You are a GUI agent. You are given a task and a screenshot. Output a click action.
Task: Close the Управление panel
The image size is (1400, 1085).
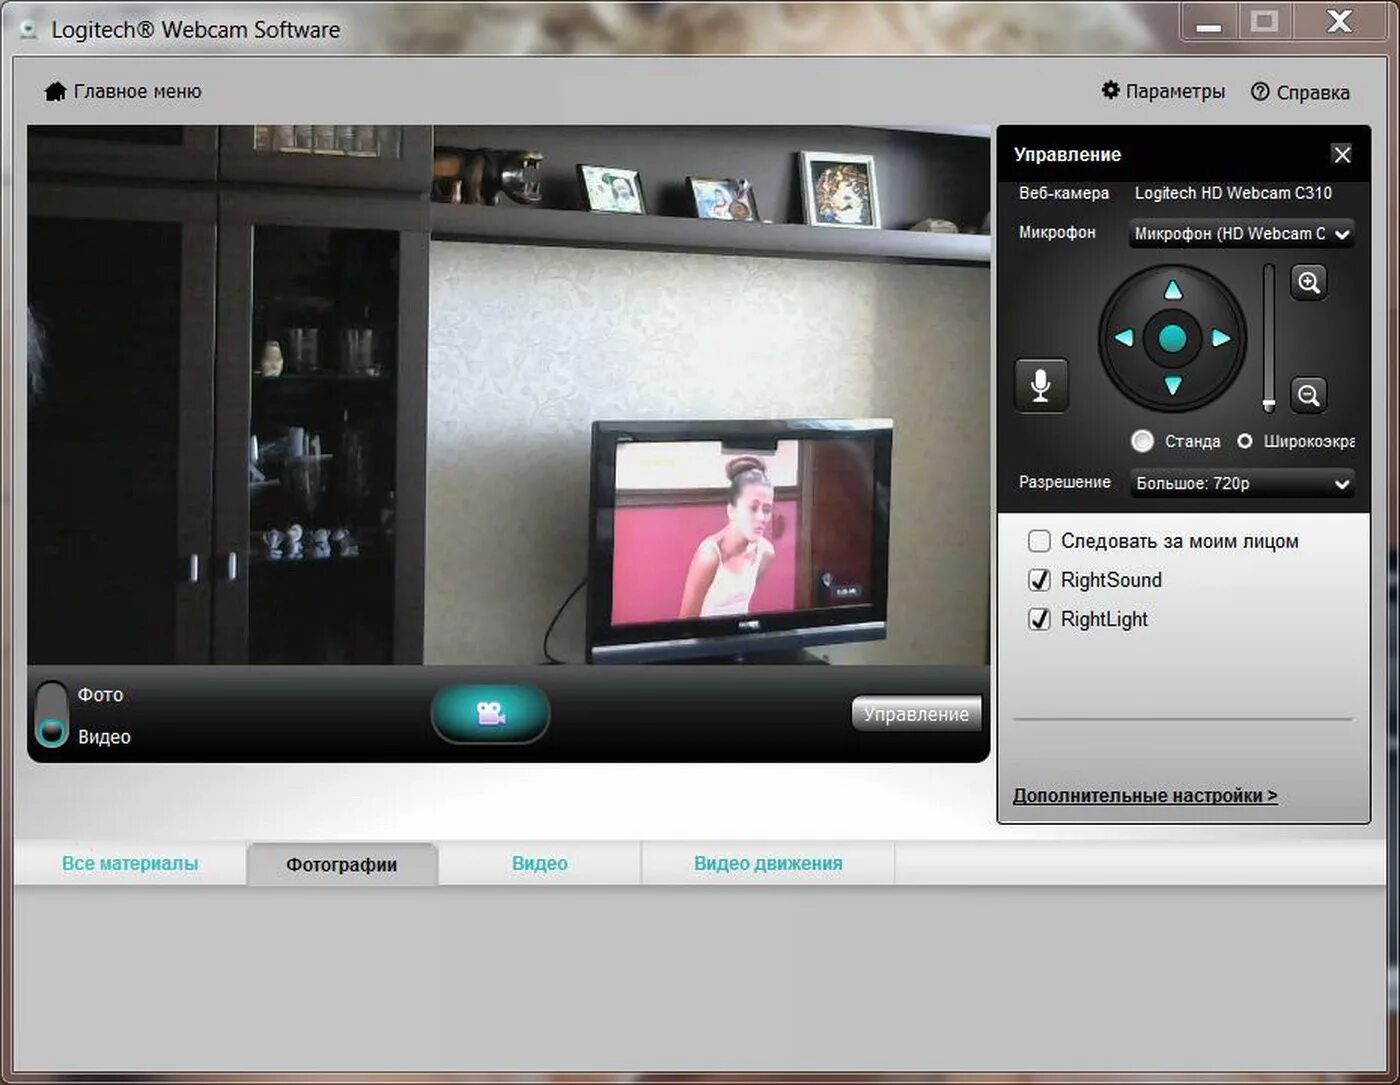pyautogui.click(x=1342, y=154)
